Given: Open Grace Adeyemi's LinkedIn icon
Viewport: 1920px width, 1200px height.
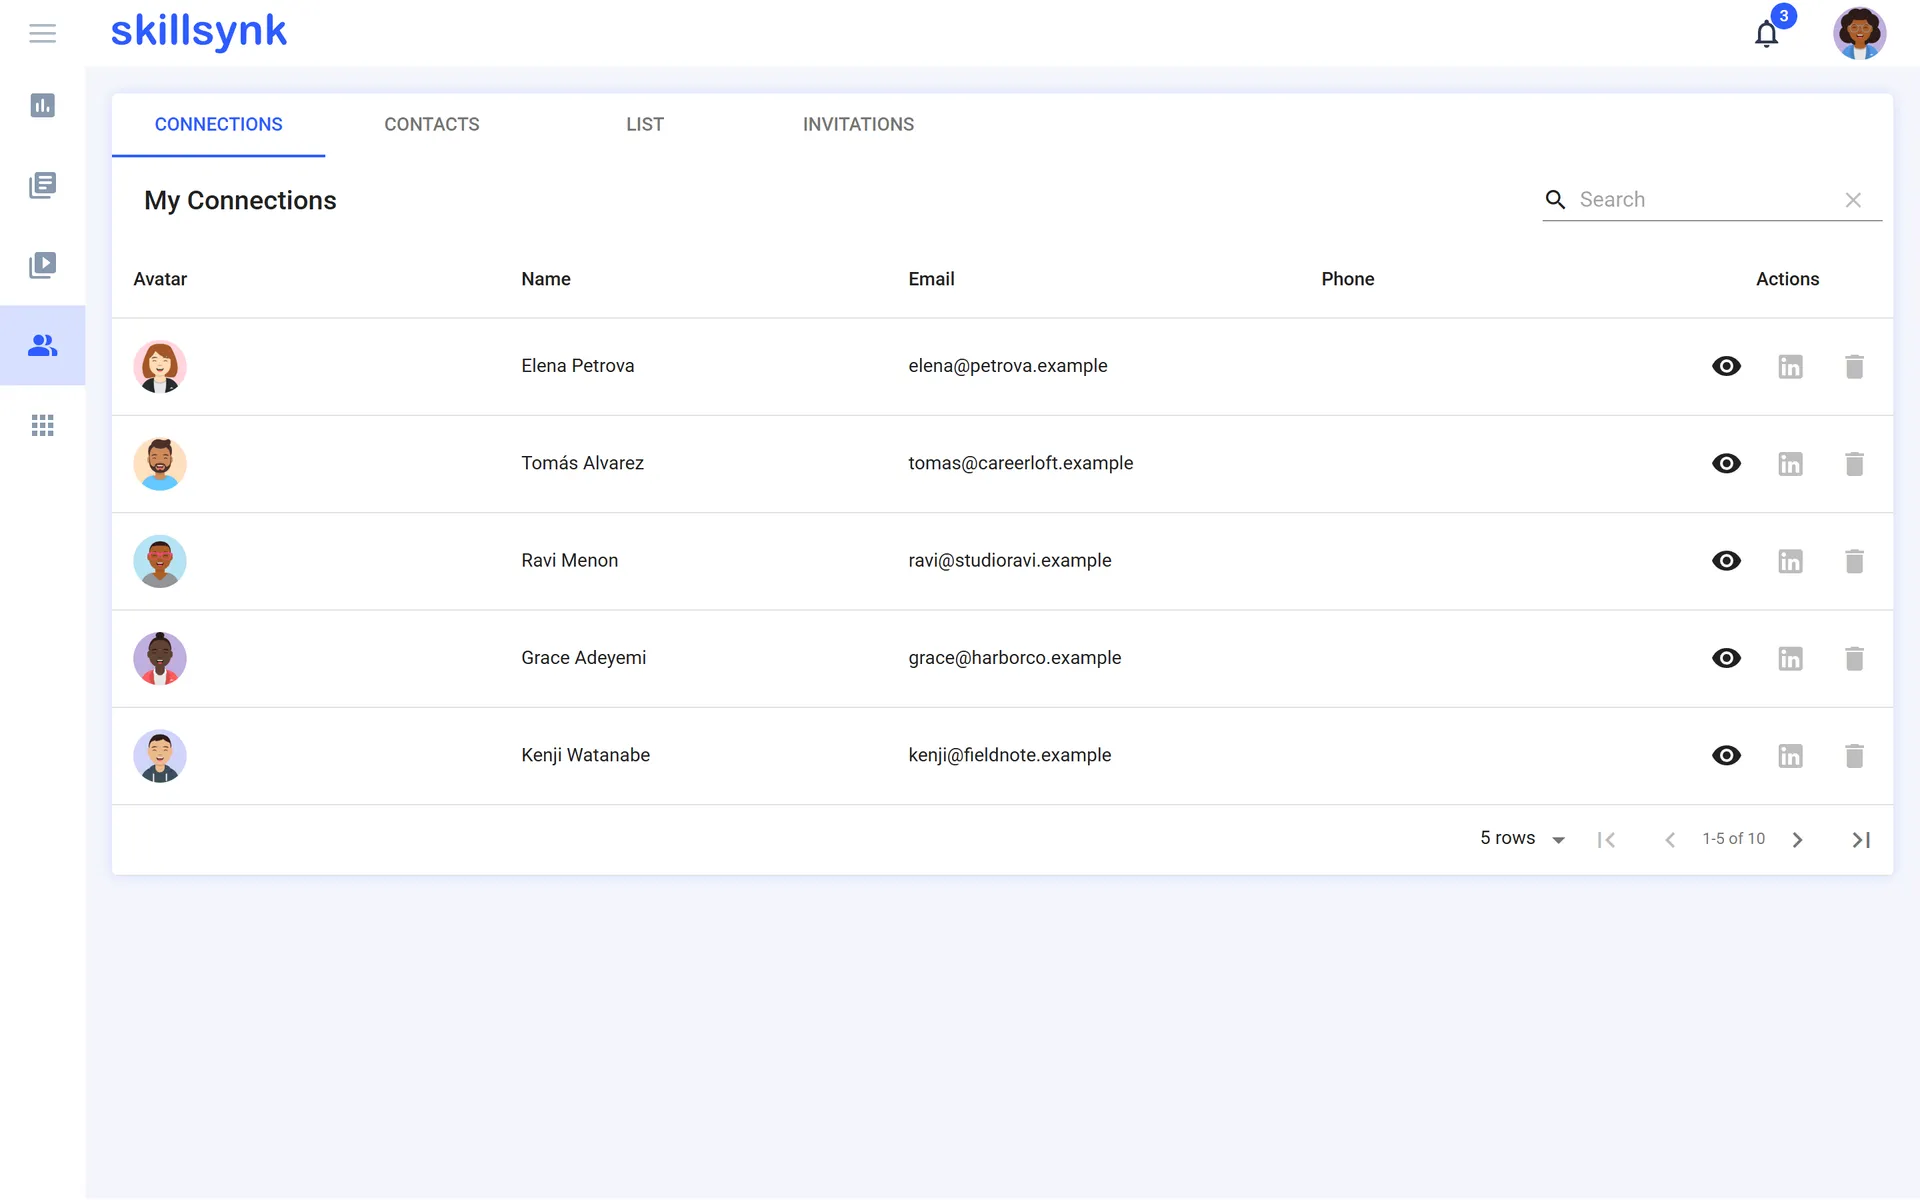Looking at the screenshot, I should (1790, 658).
